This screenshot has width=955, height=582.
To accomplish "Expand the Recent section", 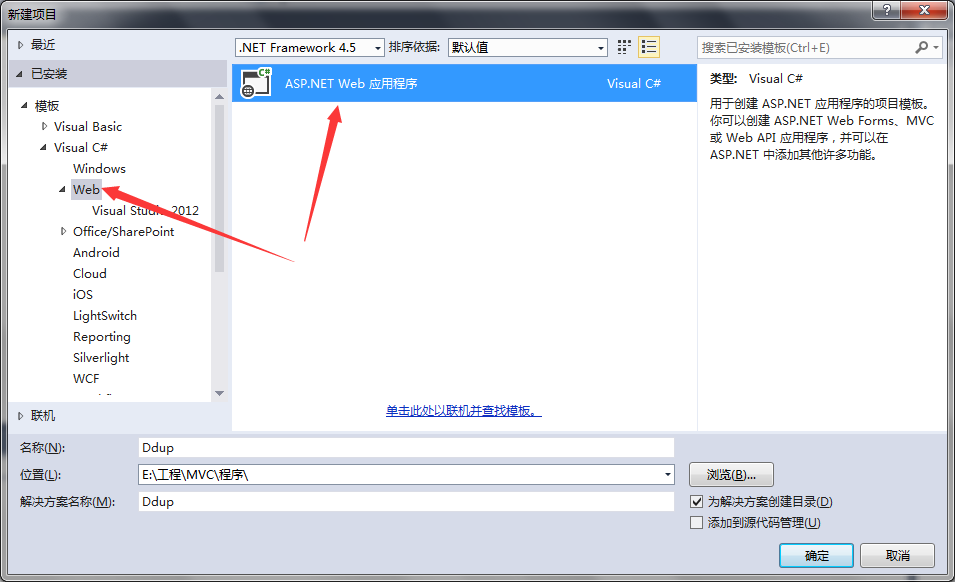I will tap(20, 44).
